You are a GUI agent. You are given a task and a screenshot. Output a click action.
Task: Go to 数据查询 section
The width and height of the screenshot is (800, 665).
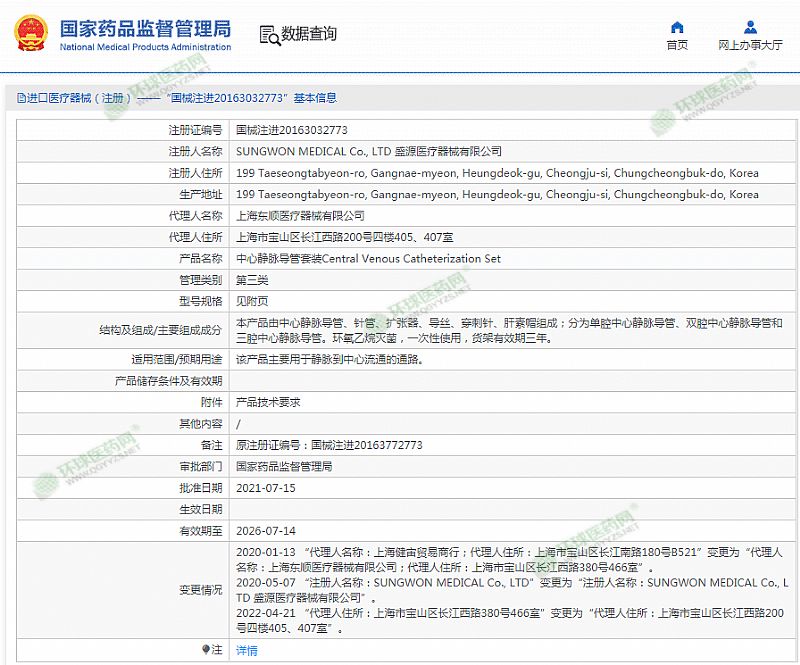[309, 34]
